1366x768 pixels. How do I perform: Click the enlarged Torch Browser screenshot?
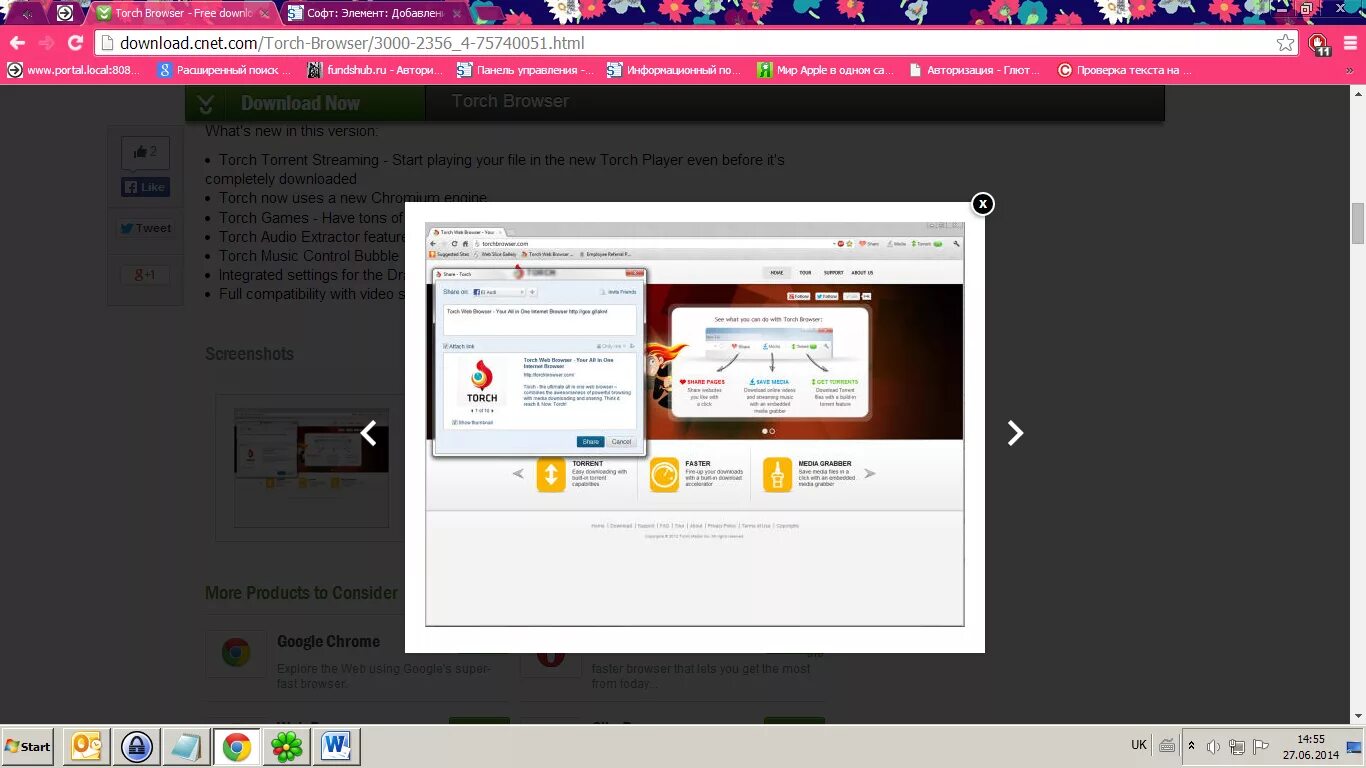click(x=694, y=424)
